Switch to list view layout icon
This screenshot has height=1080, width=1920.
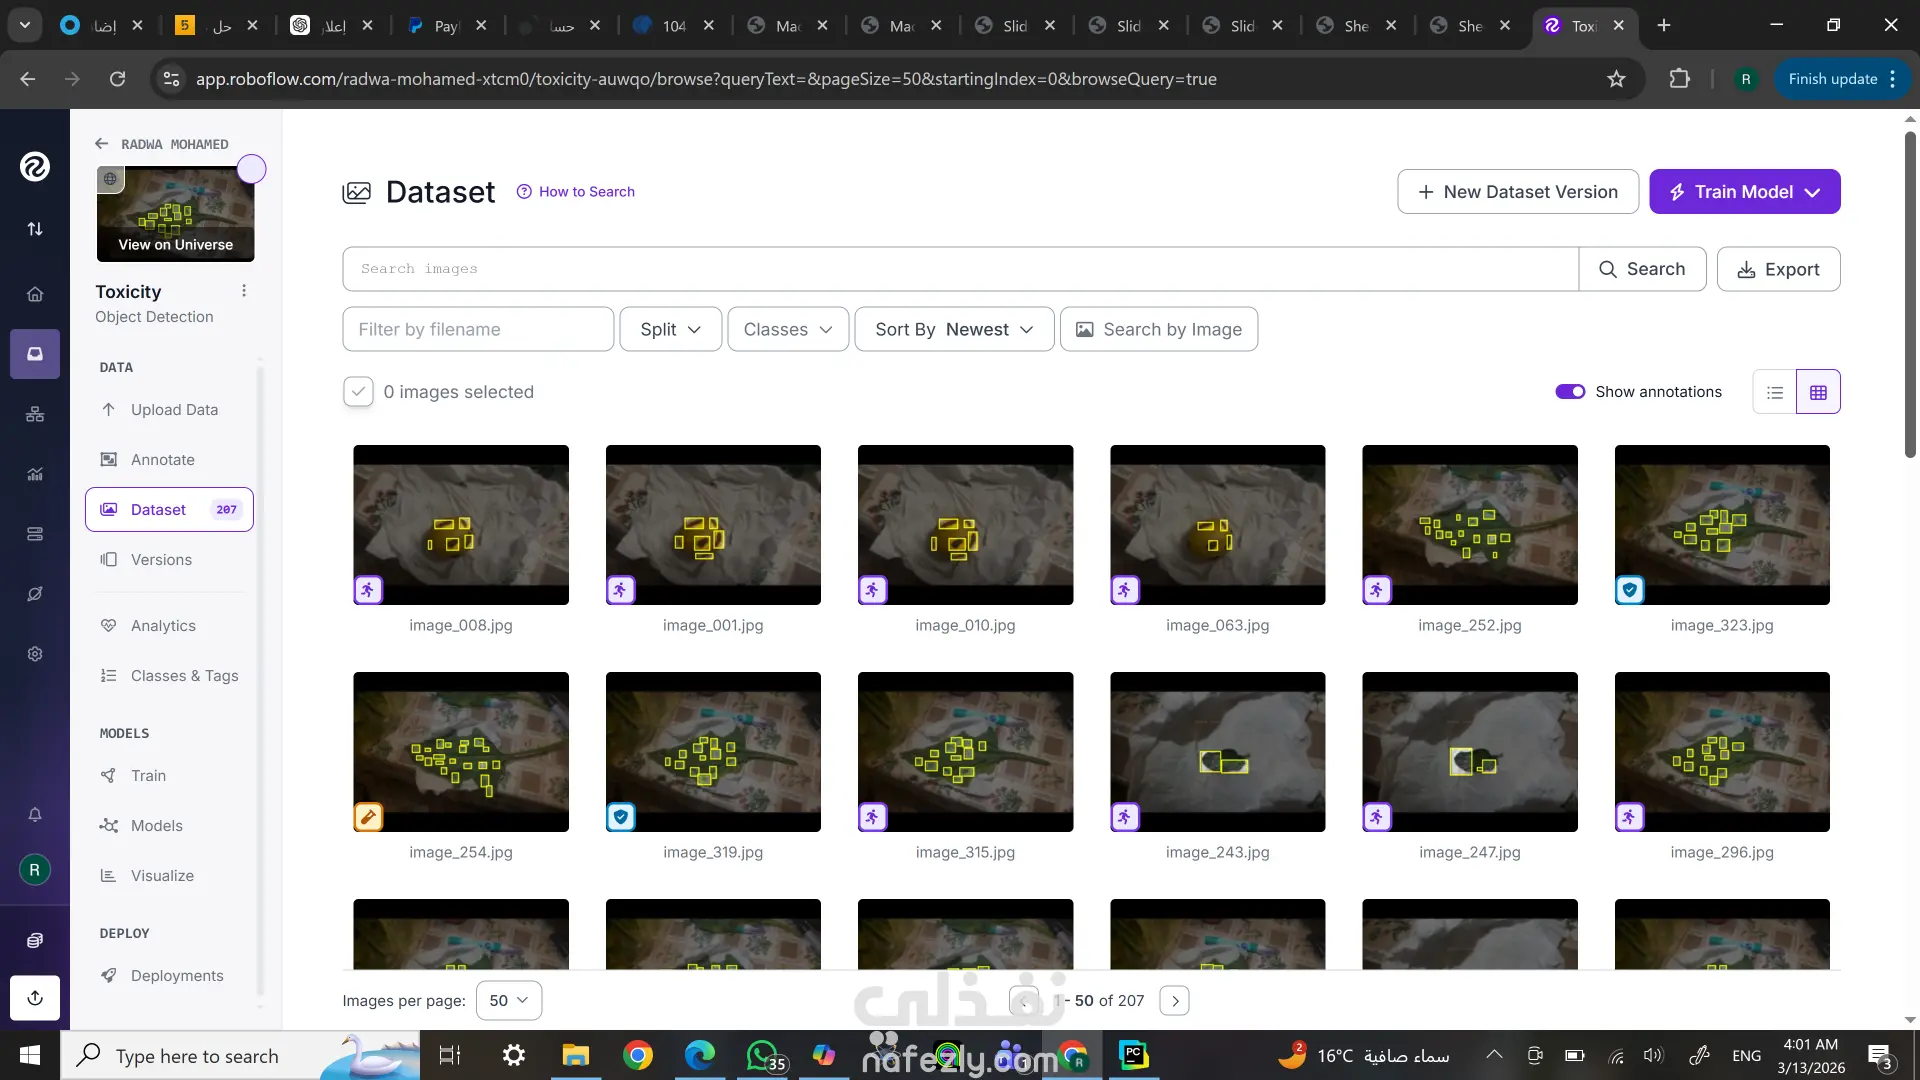(1775, 392)
